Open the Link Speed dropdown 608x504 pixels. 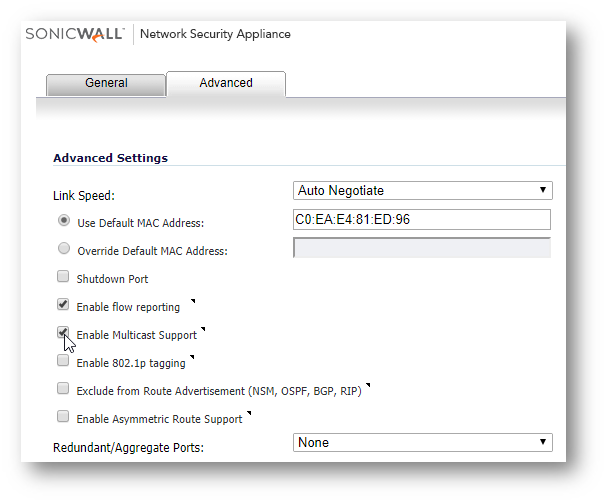click(424, 190)
